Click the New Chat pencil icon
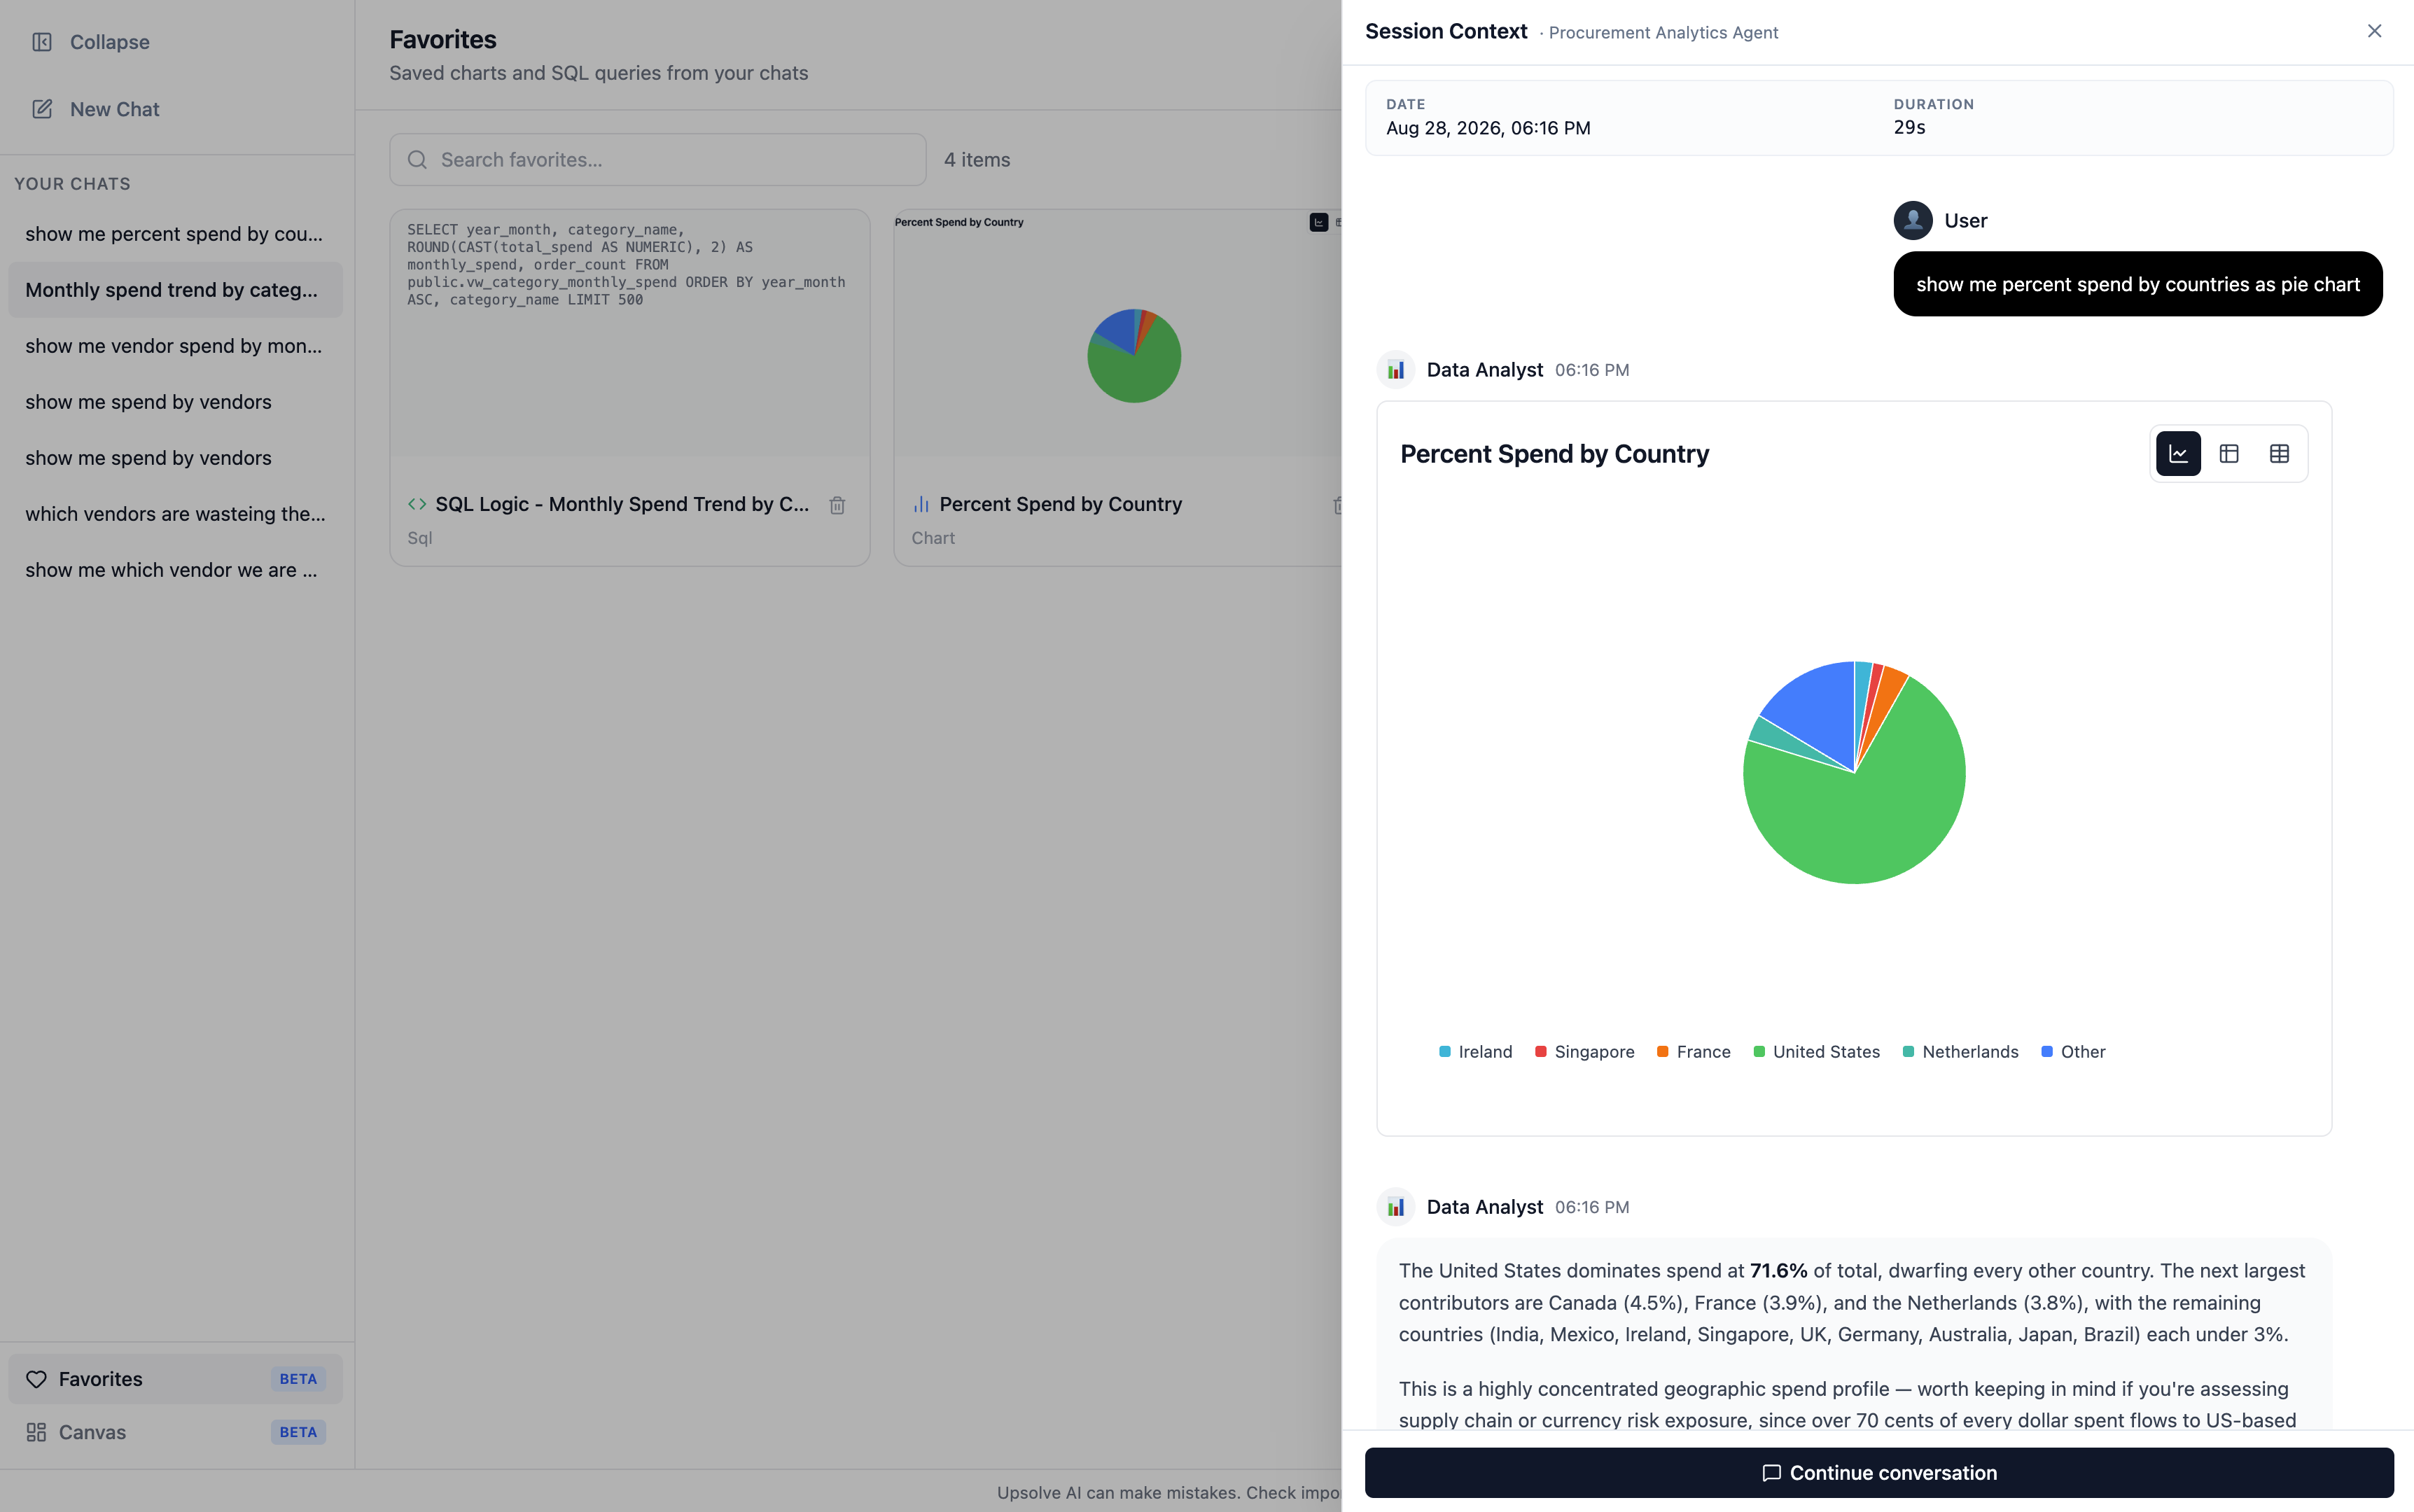 42,109
